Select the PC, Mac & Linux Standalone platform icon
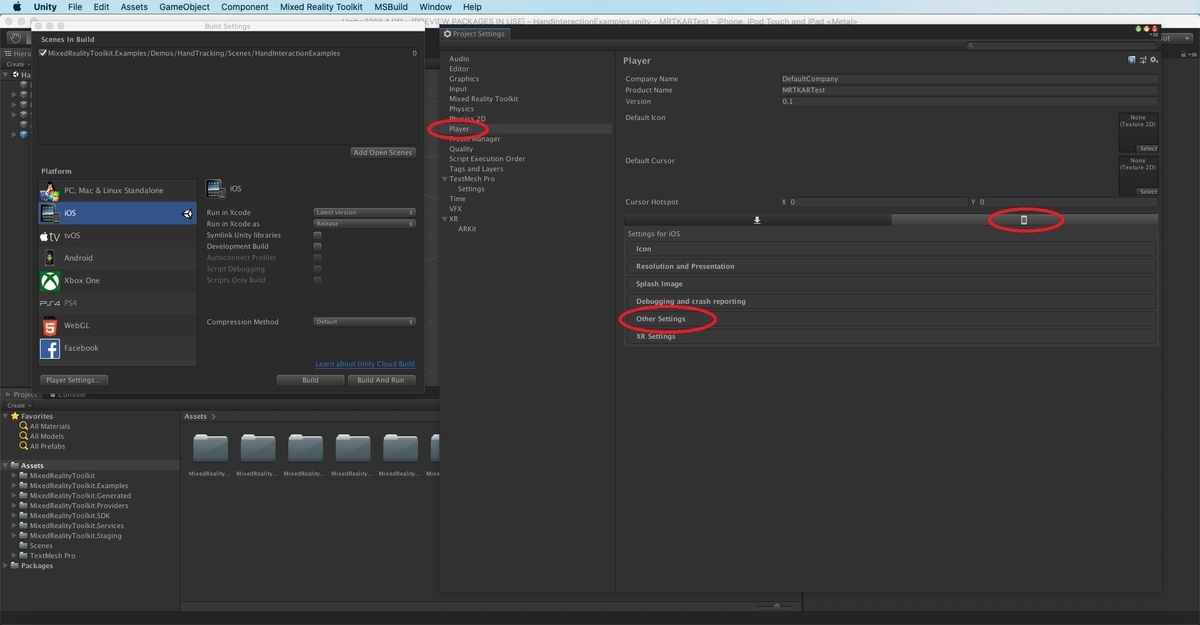The image size is (1200, 625). coord(50,190)
